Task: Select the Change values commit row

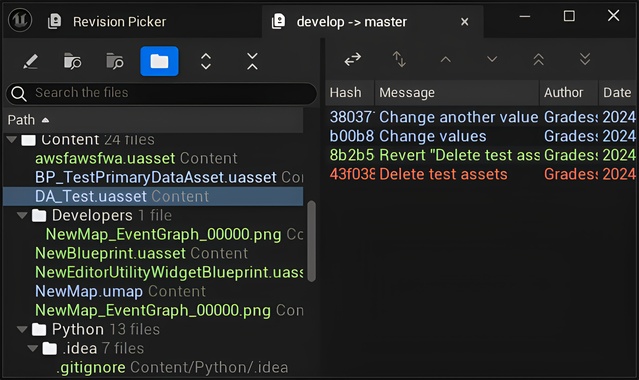Action: point(482,136)
